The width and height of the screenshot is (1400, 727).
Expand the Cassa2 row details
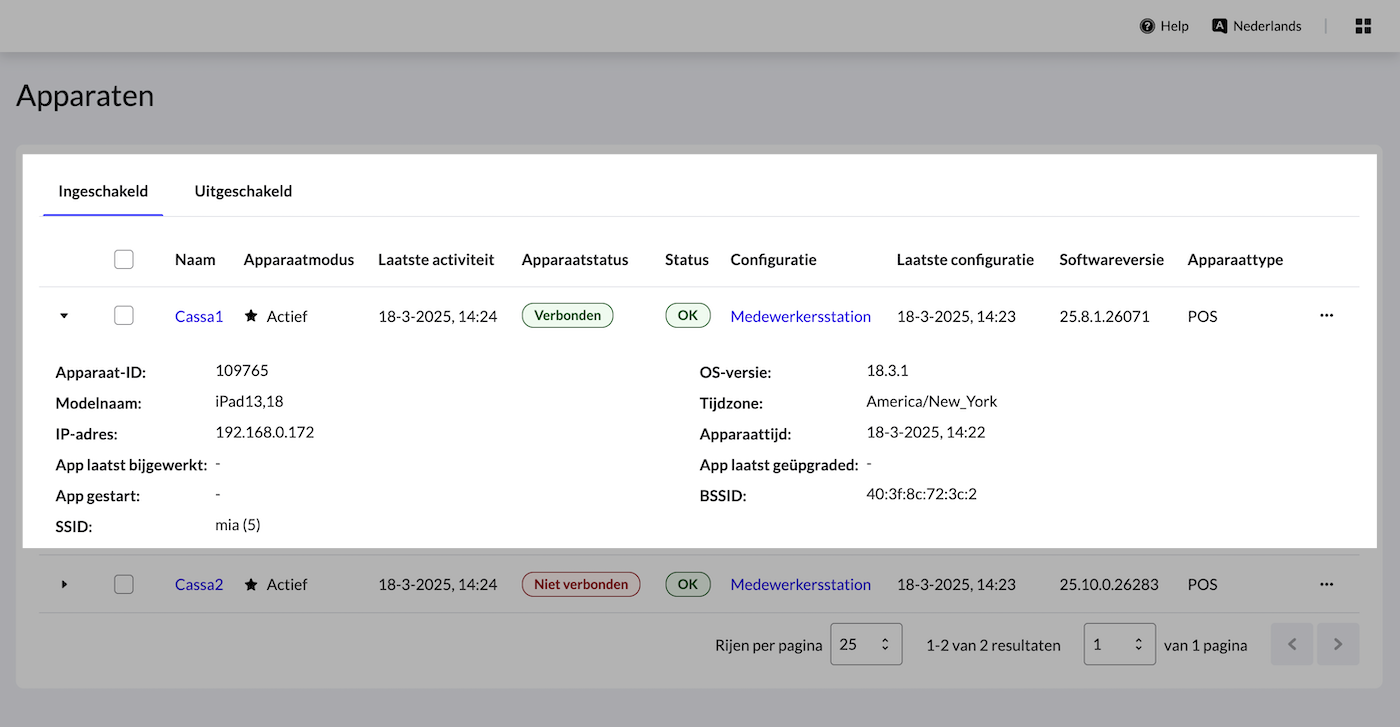64,584
